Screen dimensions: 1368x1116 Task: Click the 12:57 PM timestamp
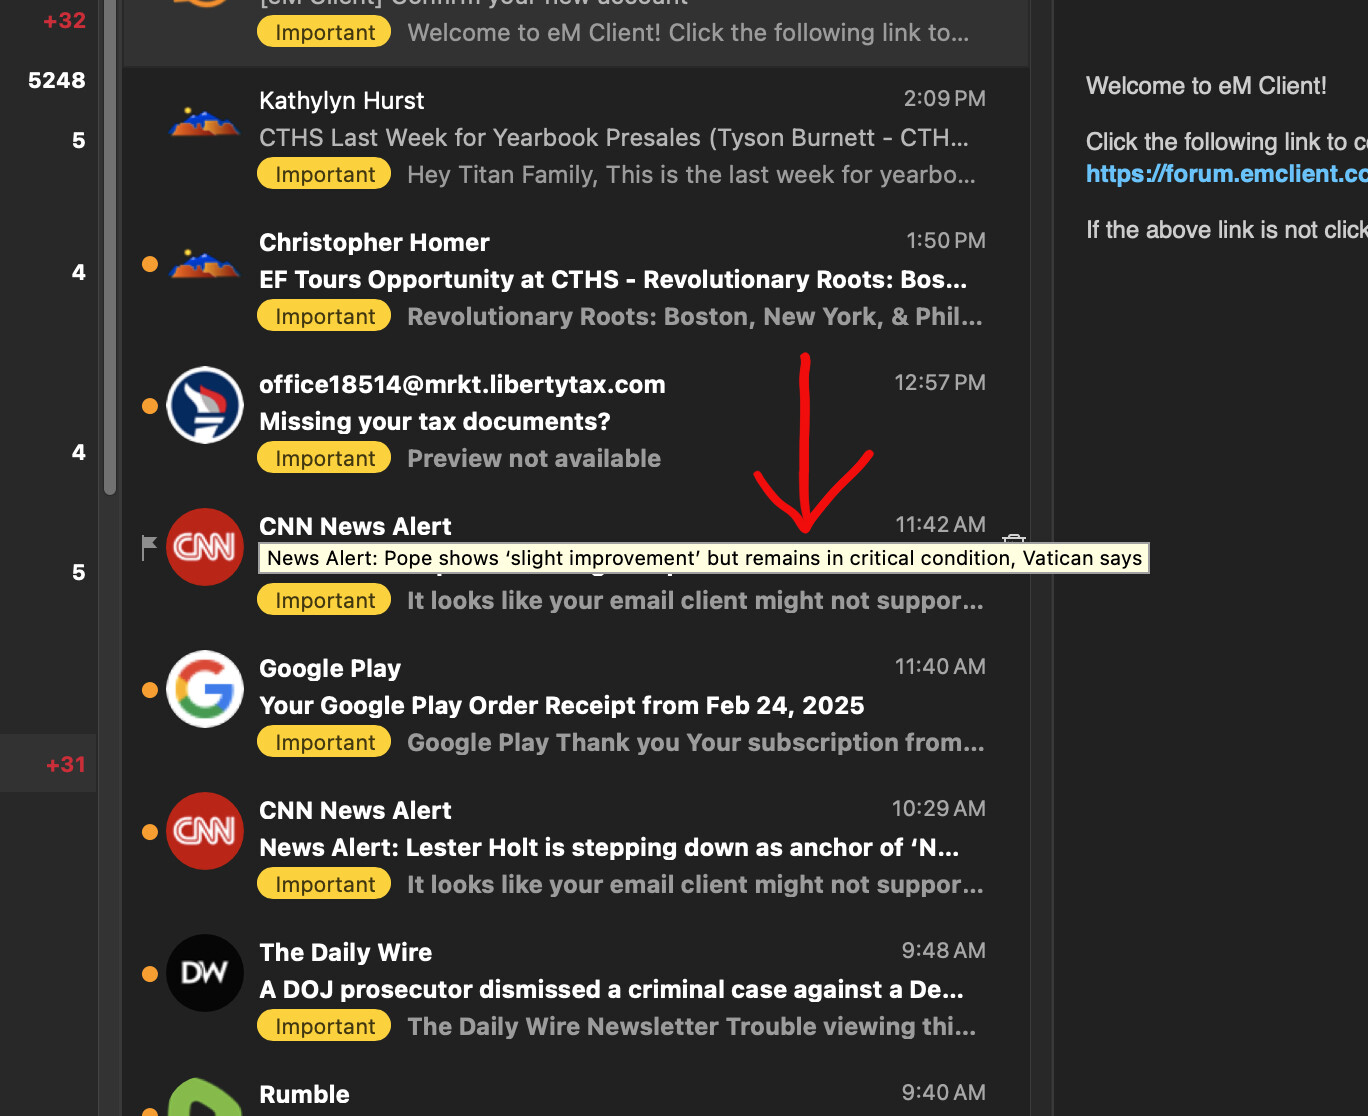[940, 383]
